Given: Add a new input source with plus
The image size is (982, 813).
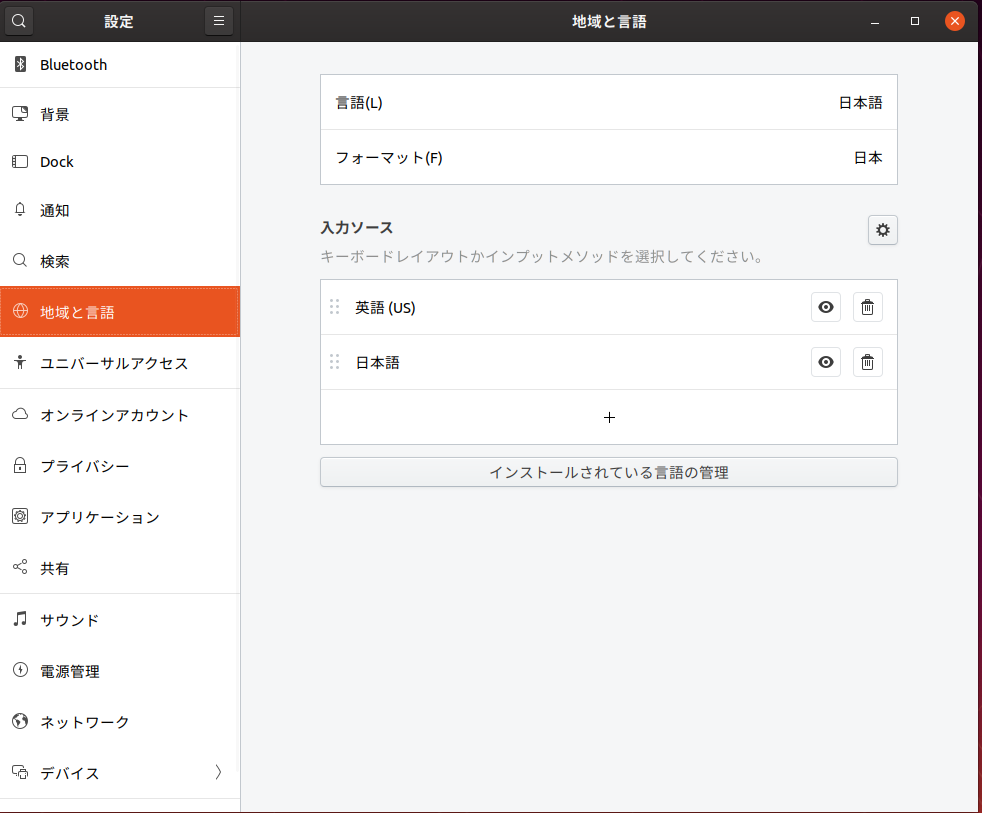Looking at the screenshot, I should [x=609, y=417].
